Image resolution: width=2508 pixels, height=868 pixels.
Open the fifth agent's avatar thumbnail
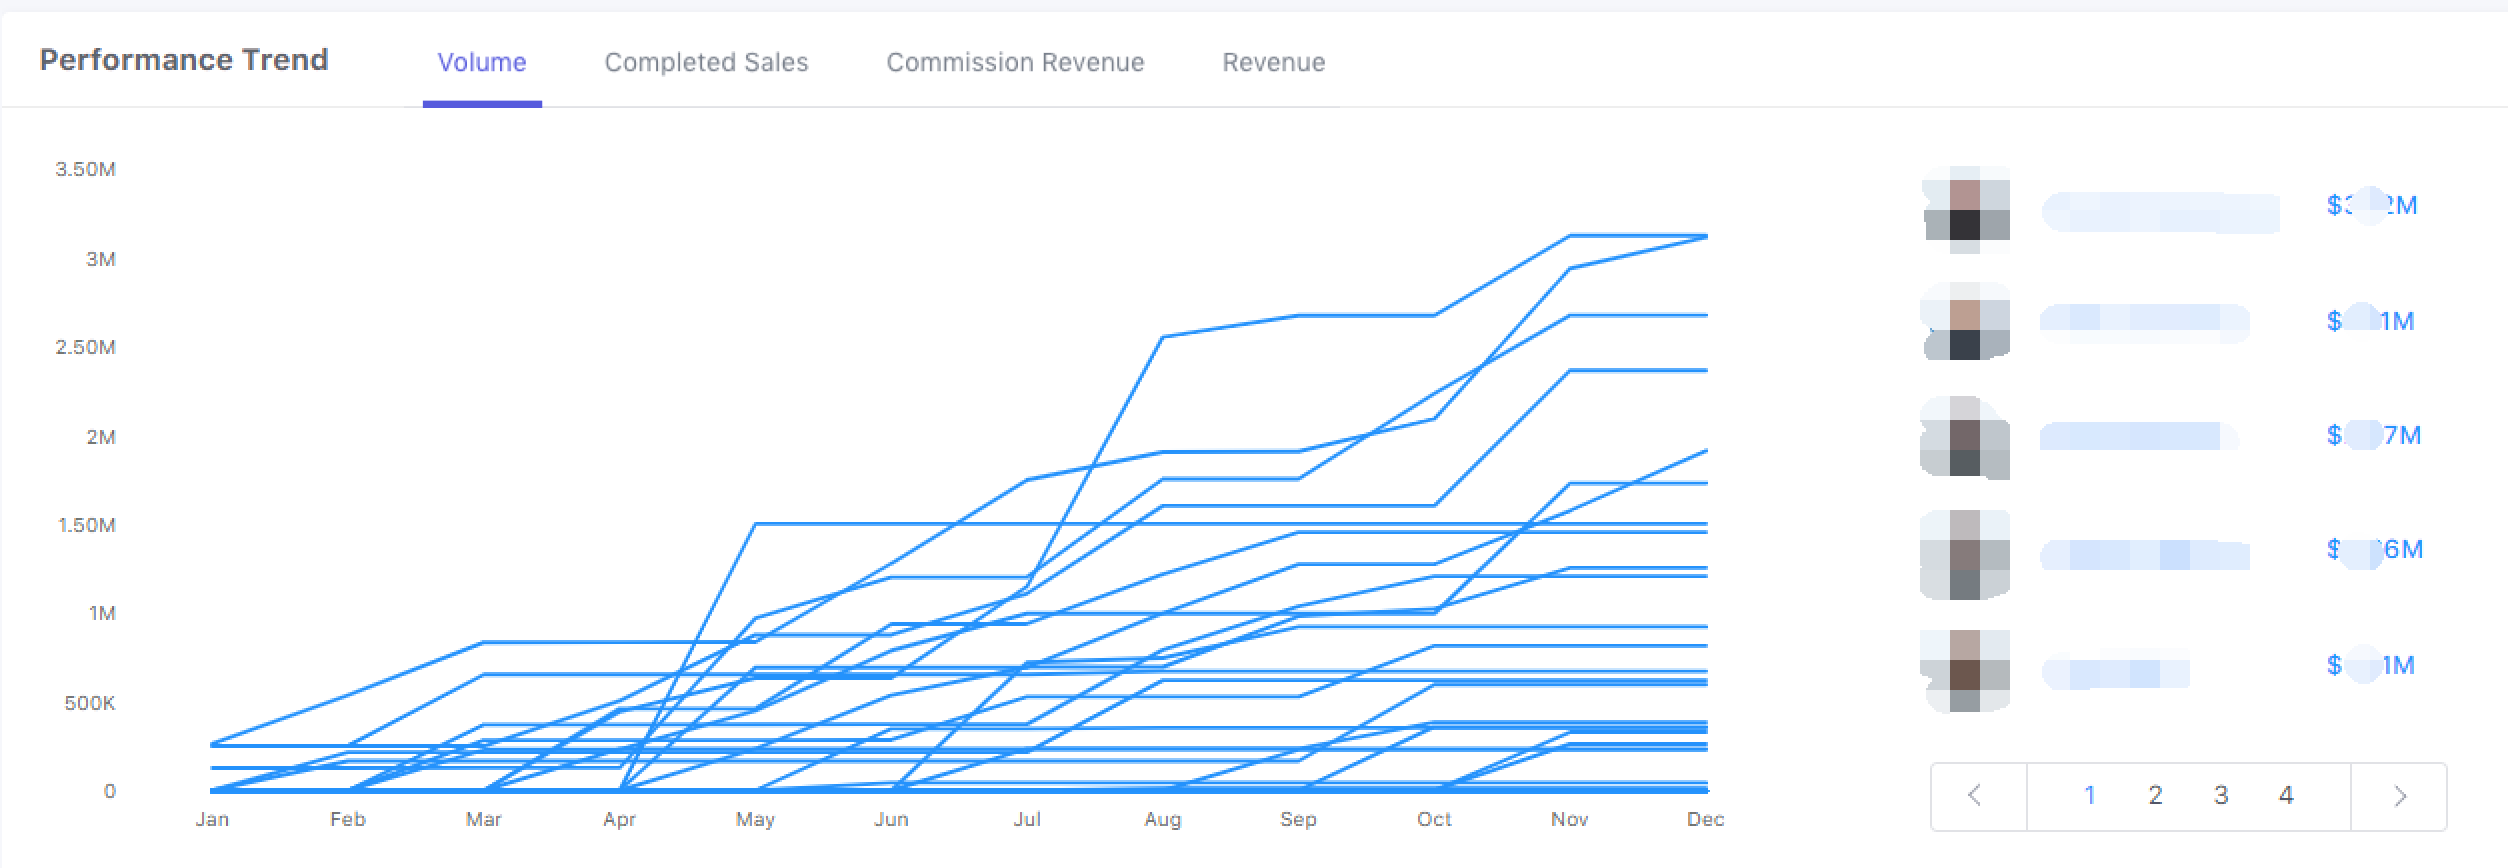(1966, 670)
